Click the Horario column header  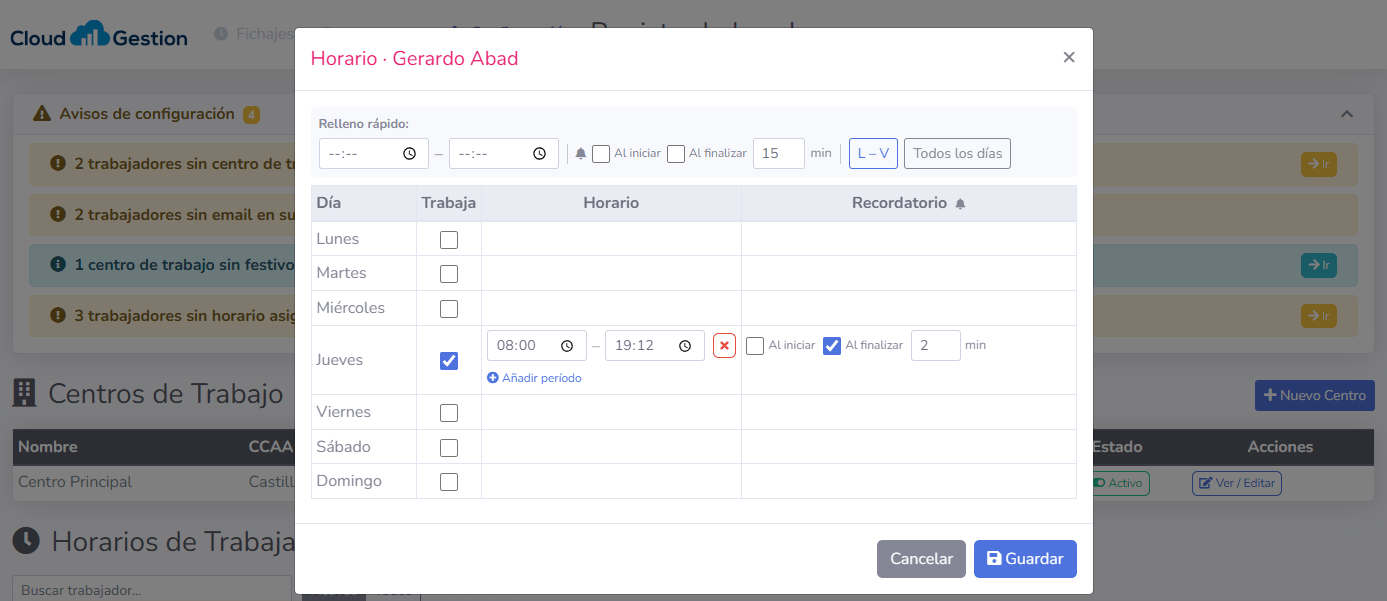click(x=611, y=203)
